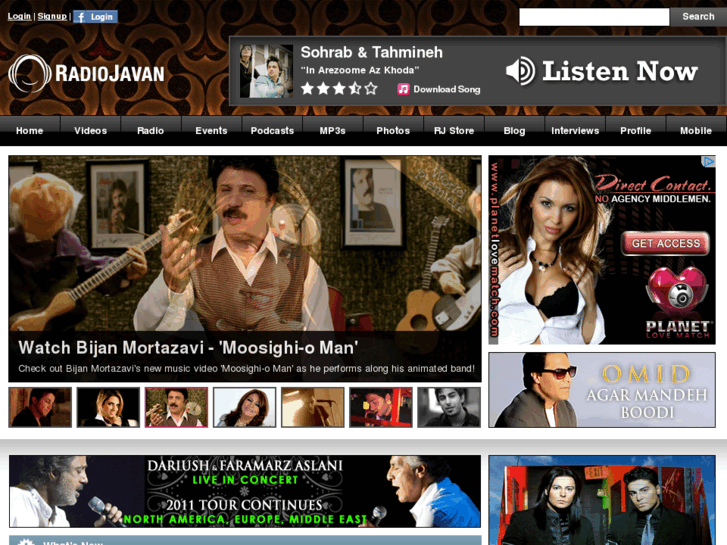Click the speaker icon beside Listen Now
The image size is (727, 545).
(x=520, y=71)
